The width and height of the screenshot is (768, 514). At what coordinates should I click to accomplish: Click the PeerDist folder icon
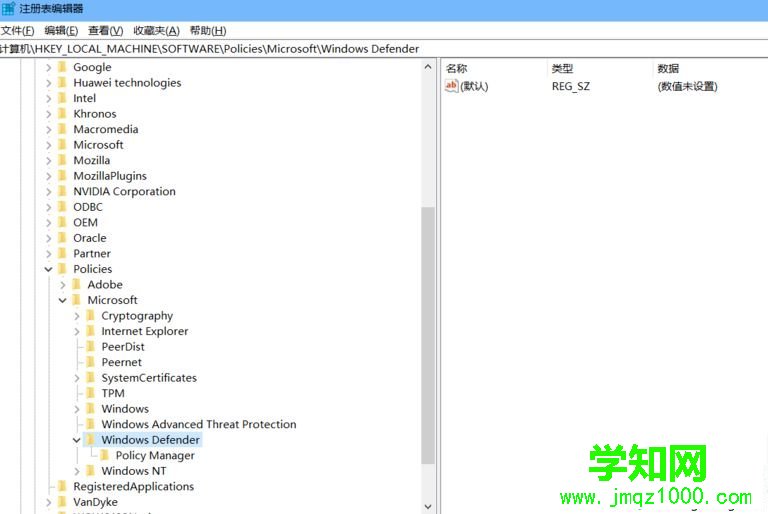coord(91,346)
